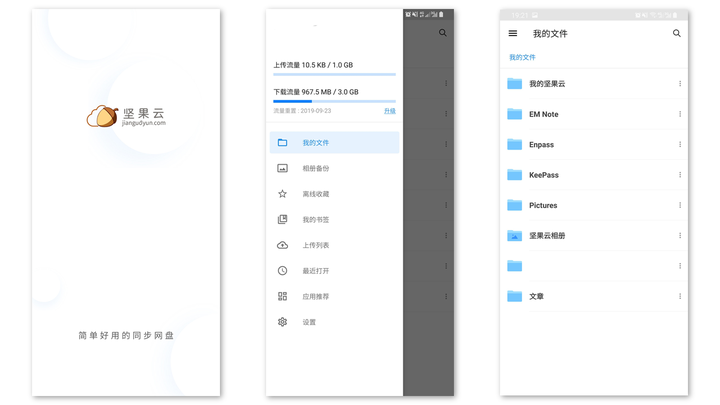Tap the 简单好用的同步网盘 slogan text
This screenshot has height=405, width=720.
126,336
